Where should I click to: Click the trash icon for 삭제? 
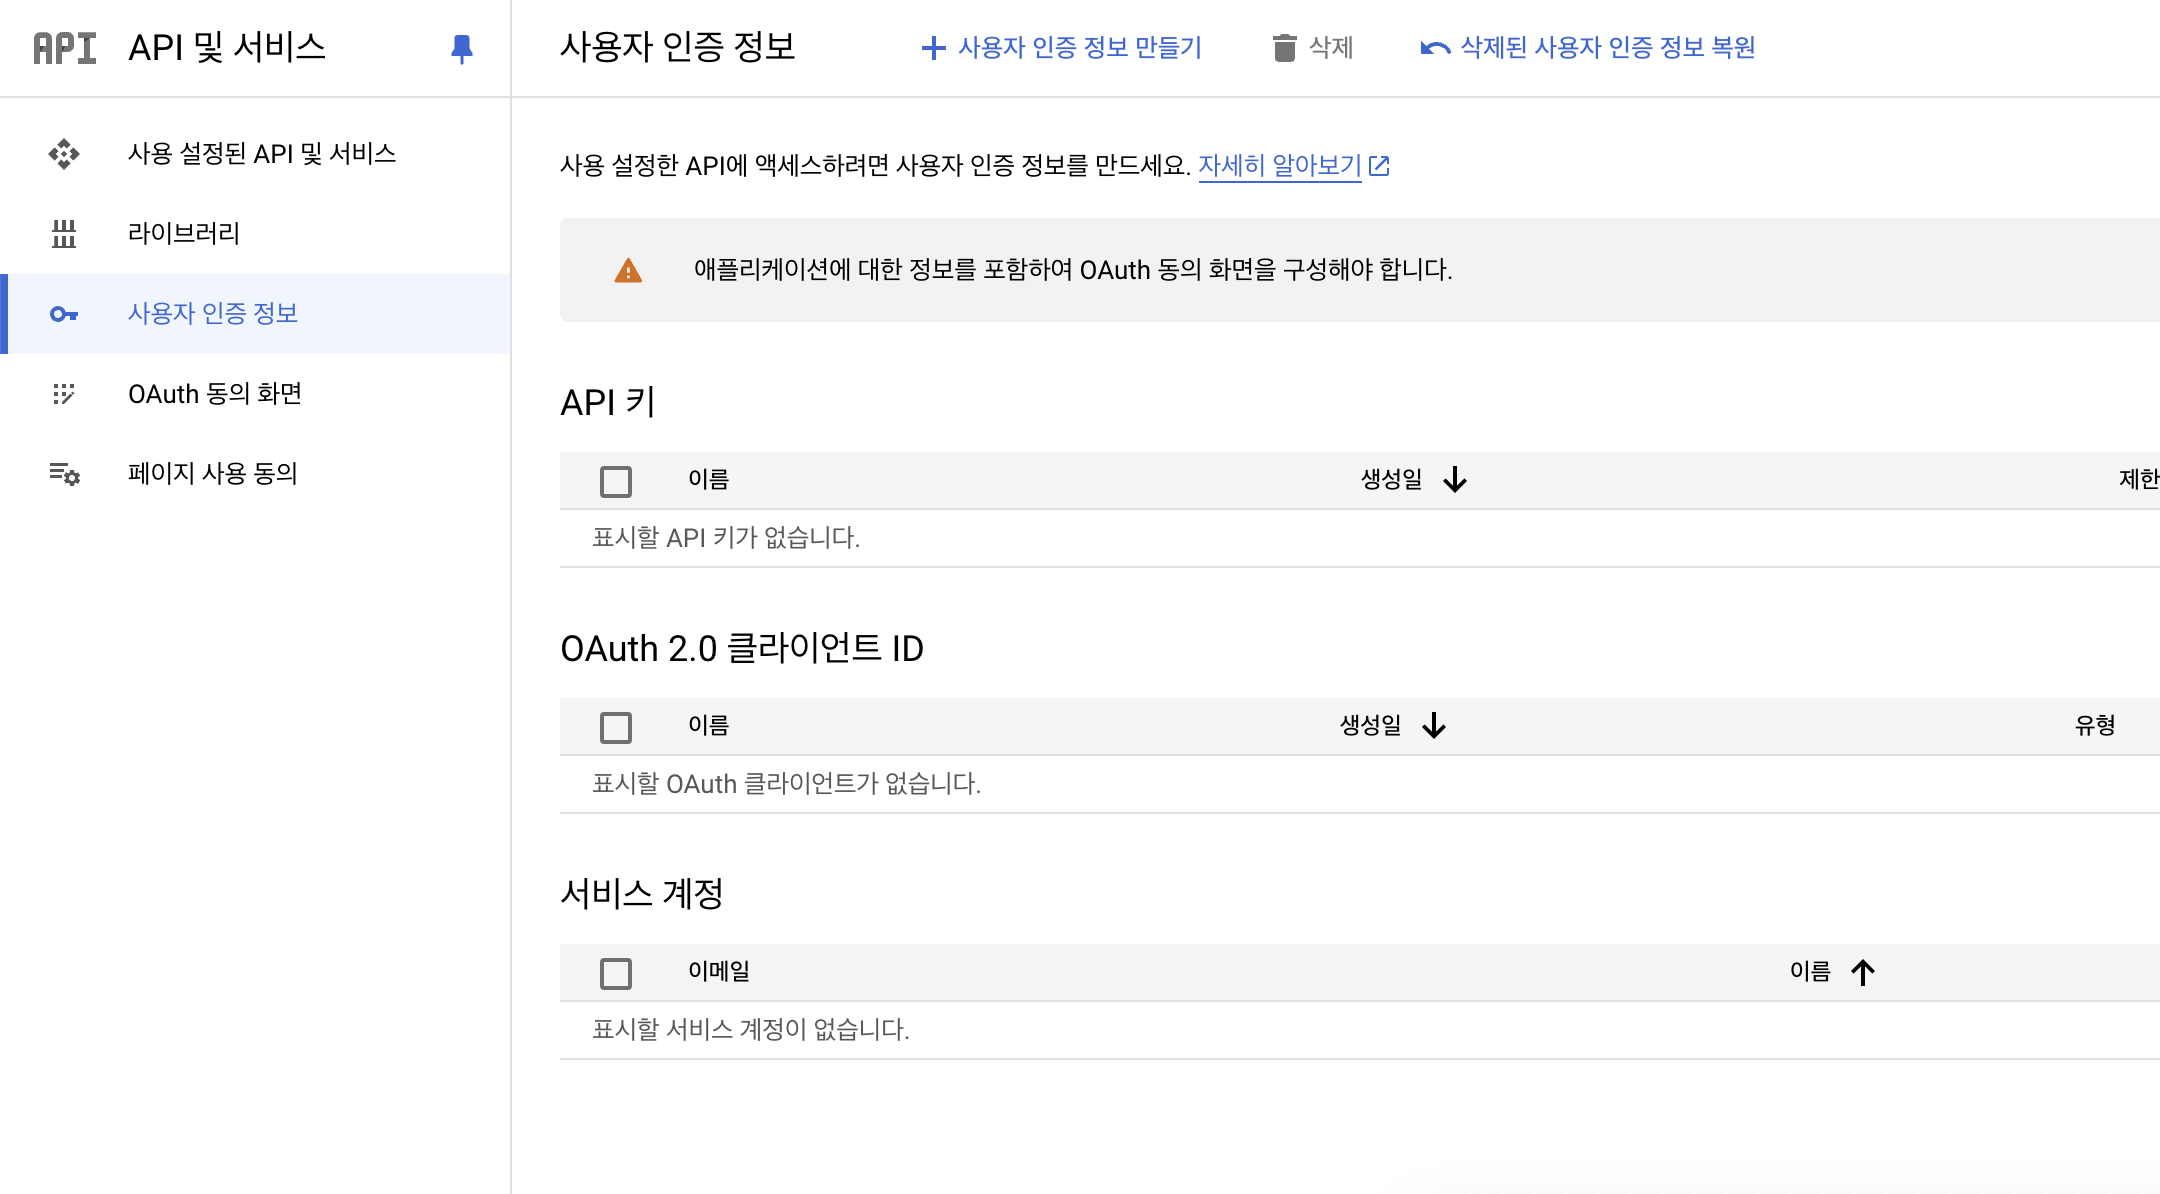(1284, 48)
